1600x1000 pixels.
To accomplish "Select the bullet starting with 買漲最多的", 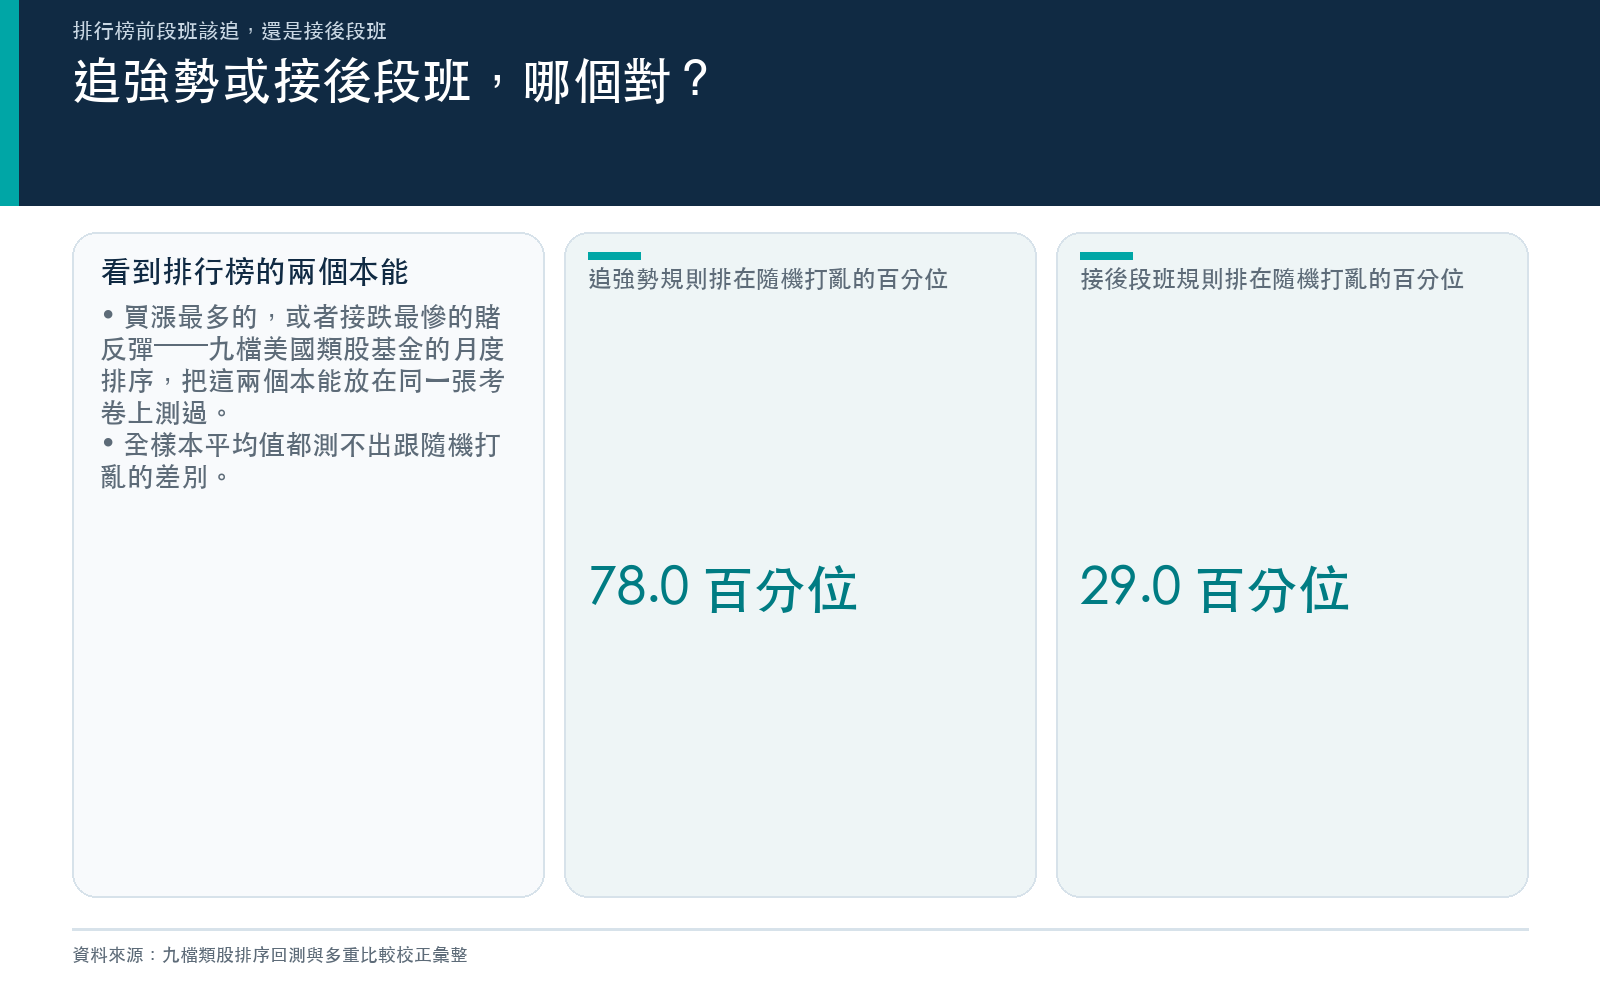I will coord(302,365).
